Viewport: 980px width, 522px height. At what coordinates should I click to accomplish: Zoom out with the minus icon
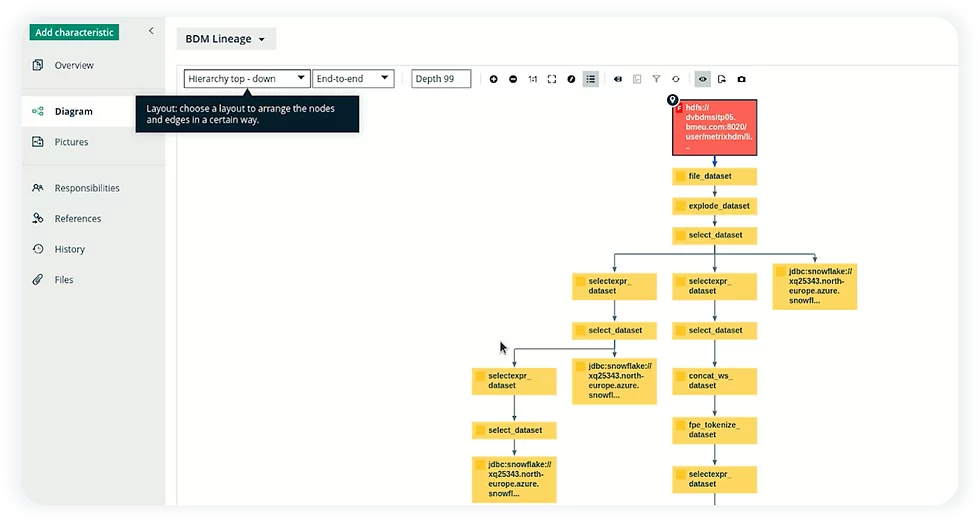click(x=513, y=79)
